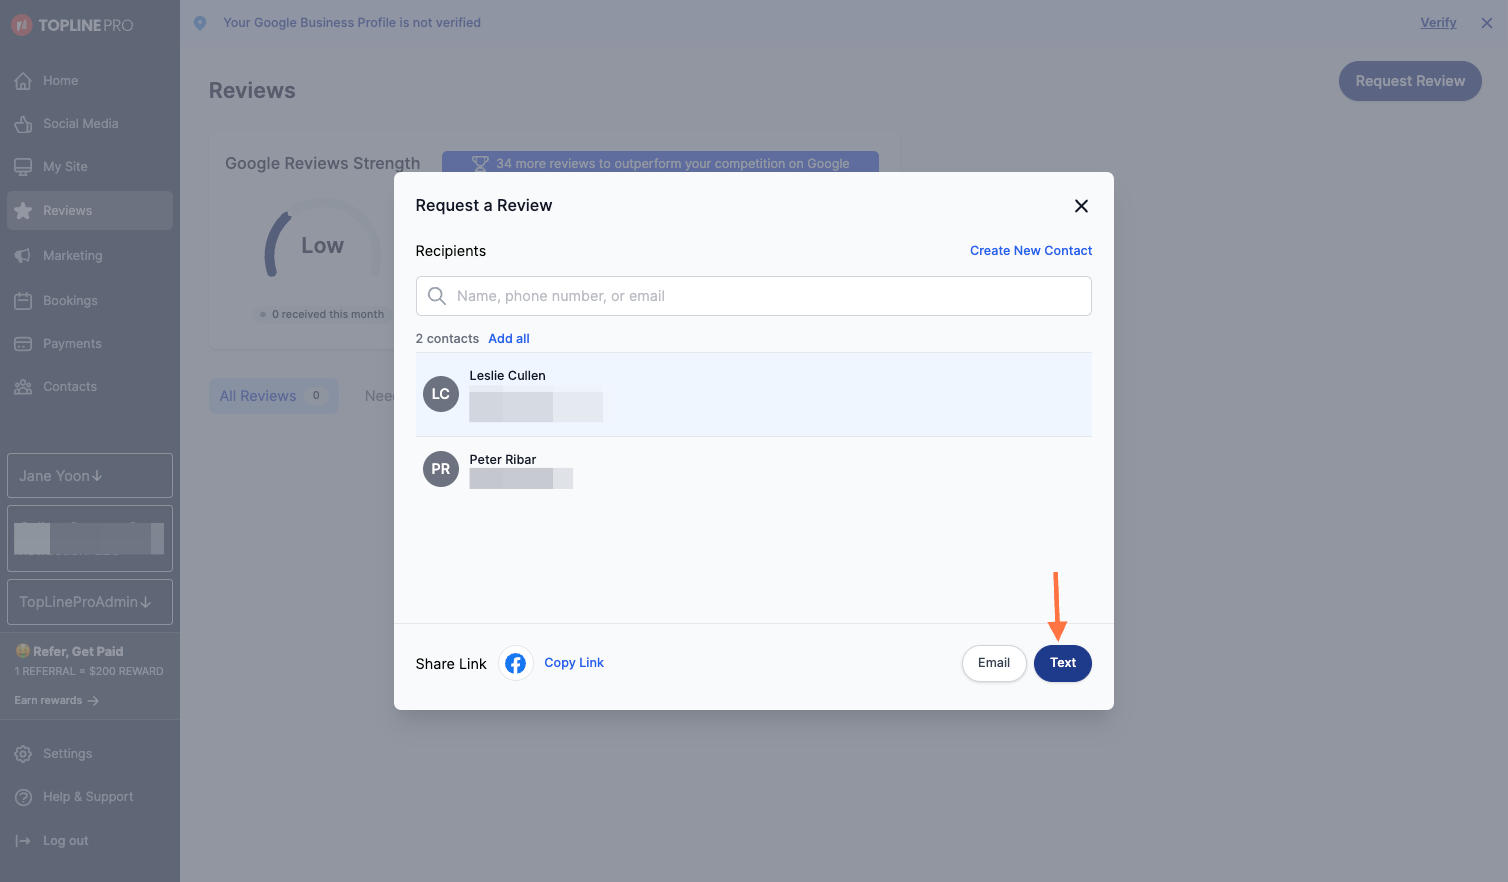Open Home from the sidebar
Viewport: 1508px width, 882px height.
[90, 81]
